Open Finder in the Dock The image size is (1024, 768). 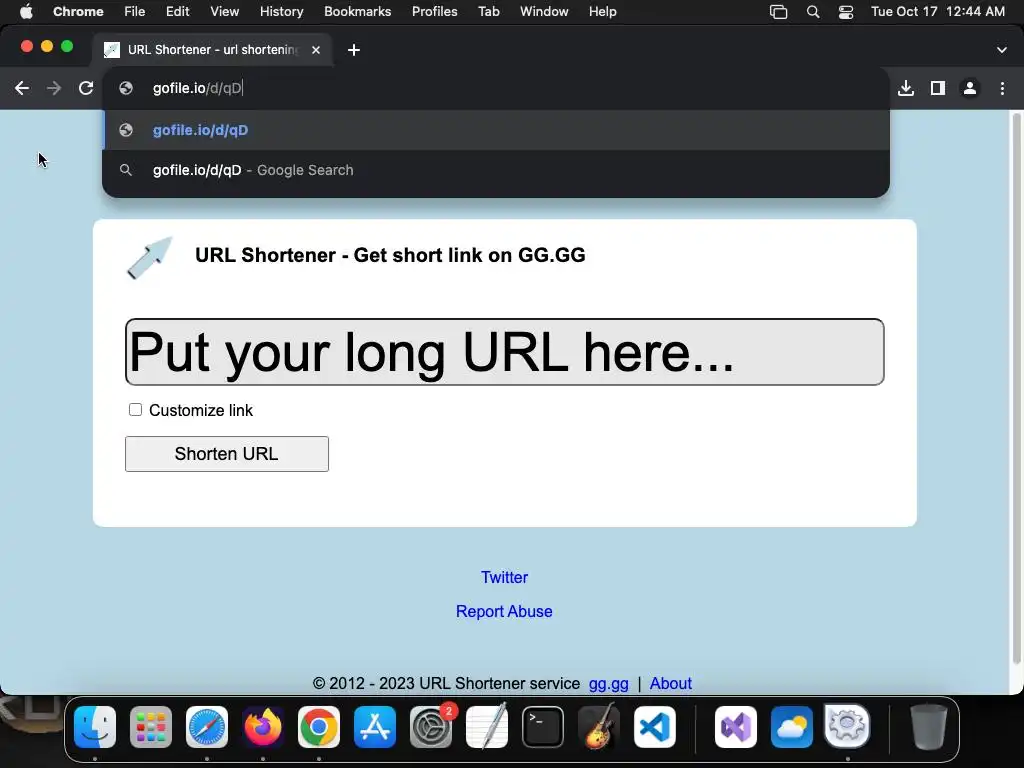95,727
